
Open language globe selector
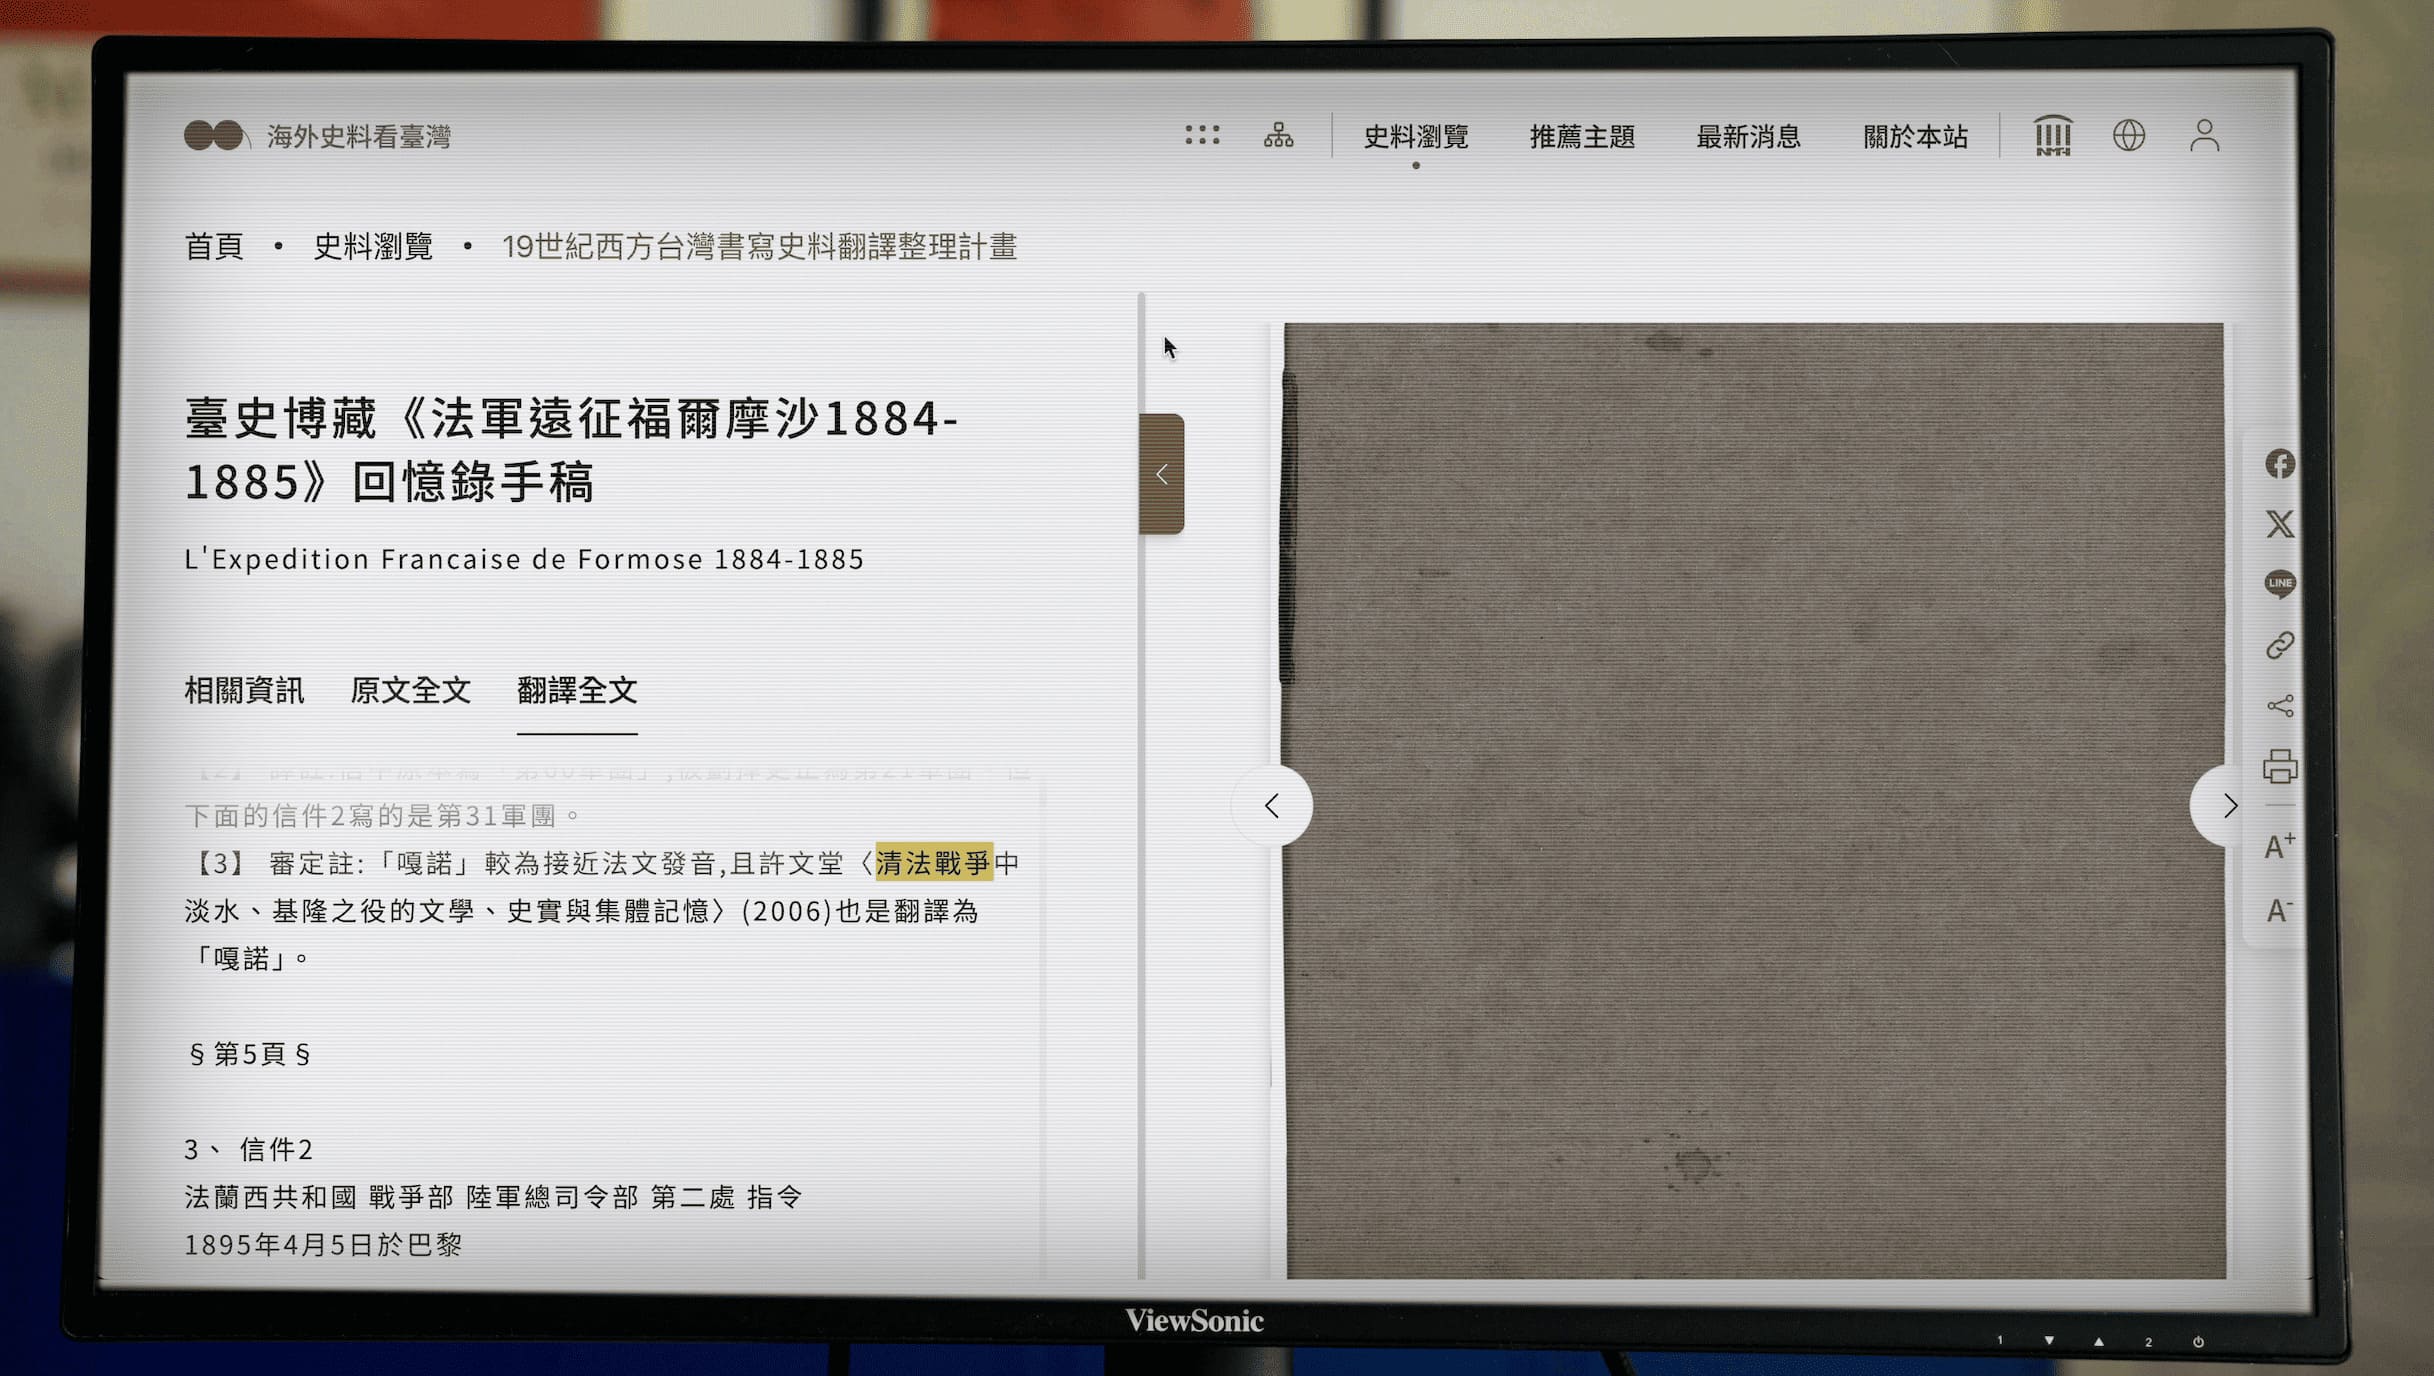tap(2129, 135)
